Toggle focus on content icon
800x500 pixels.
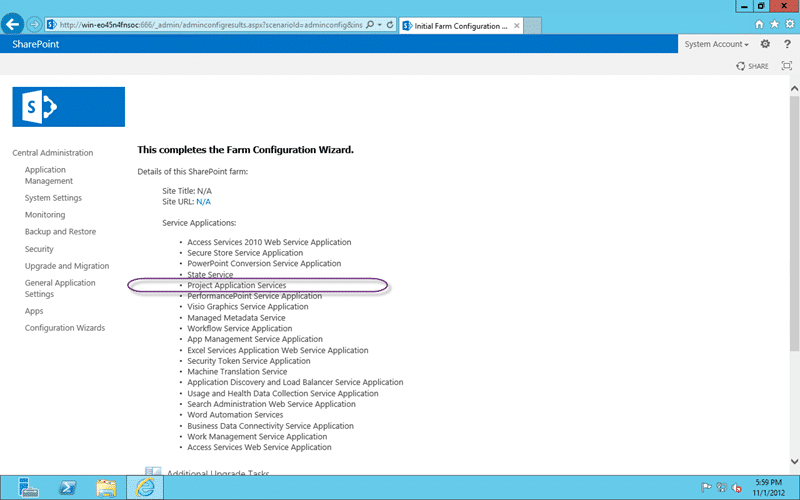pyautogui.click(x=787, y=66)
